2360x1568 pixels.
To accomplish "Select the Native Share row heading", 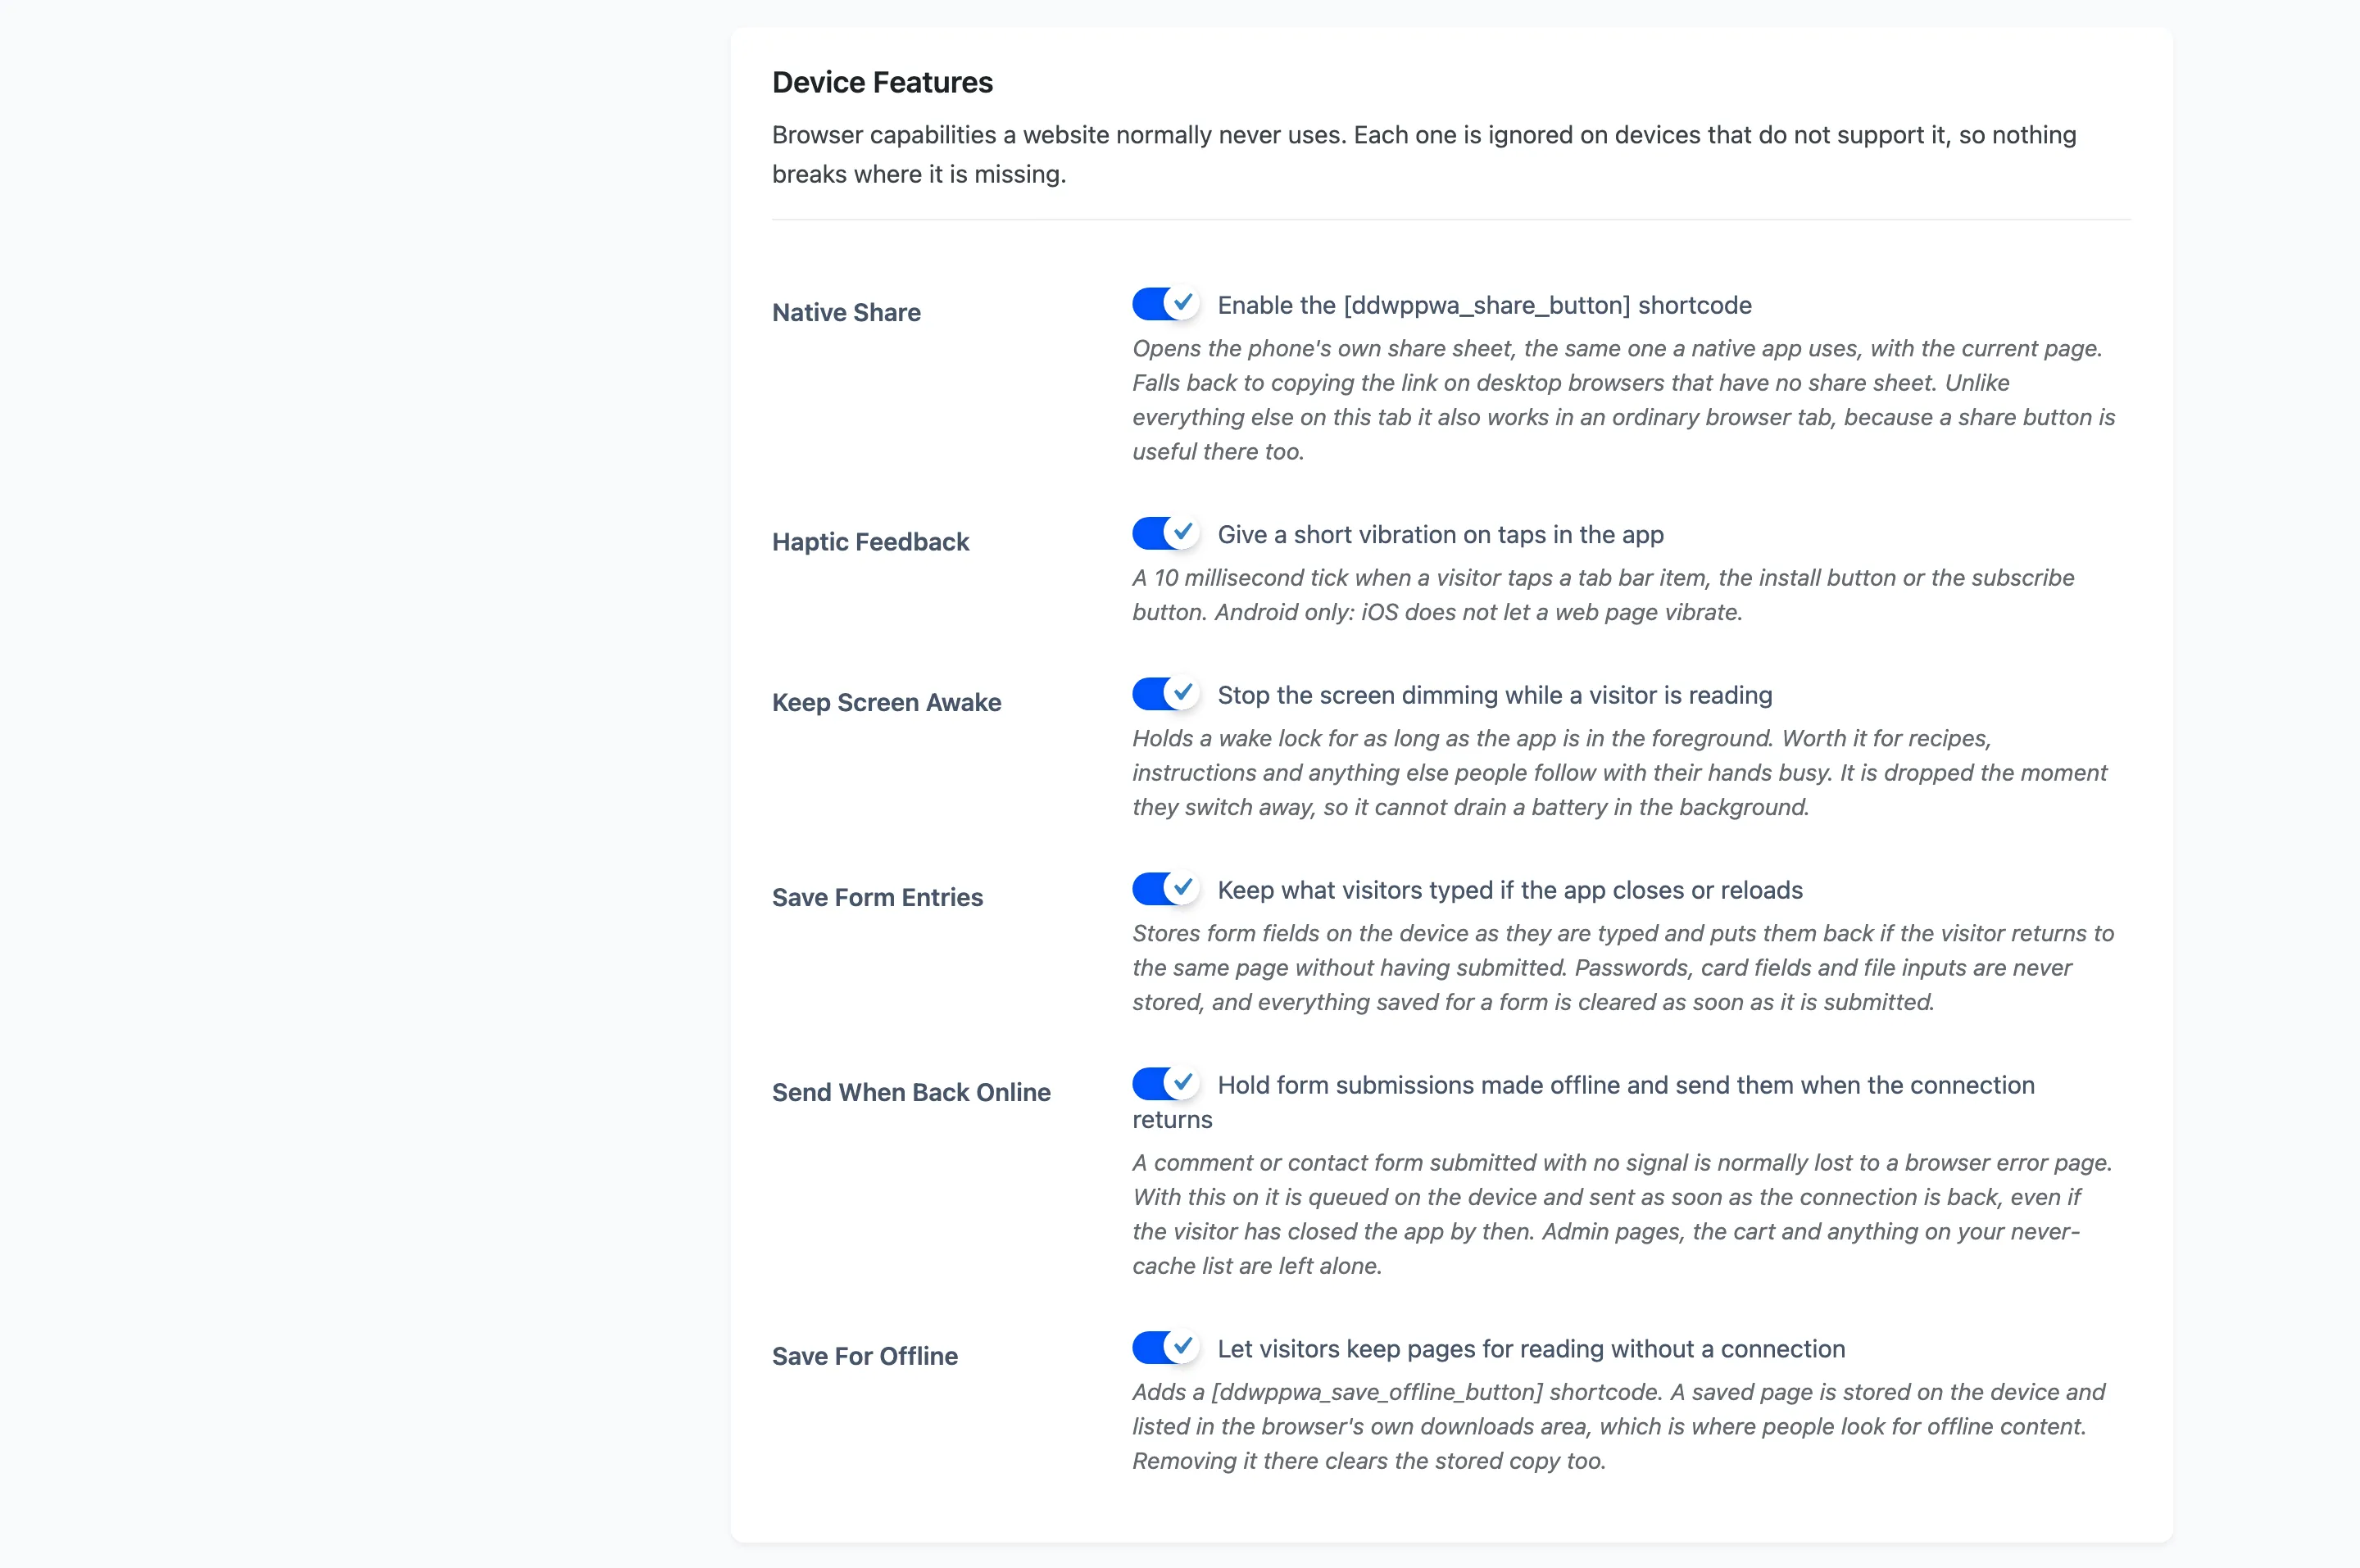I will [x=846, y=313].
